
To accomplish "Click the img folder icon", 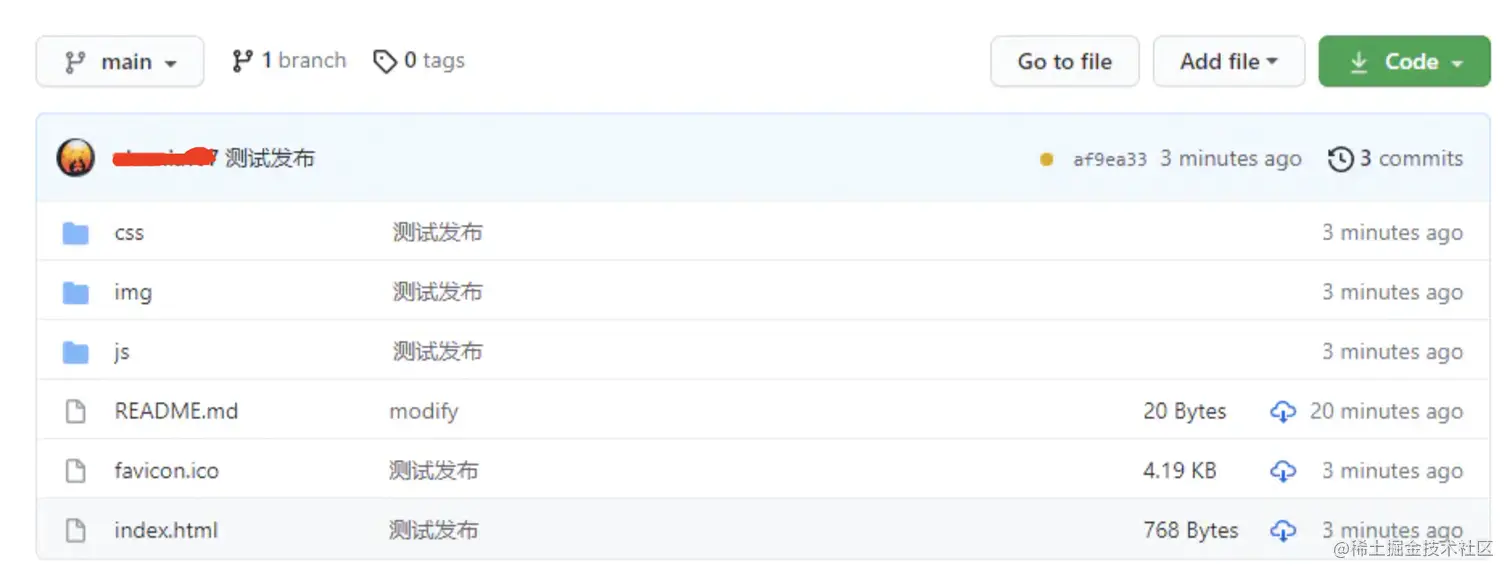I will tap(76, 292).
